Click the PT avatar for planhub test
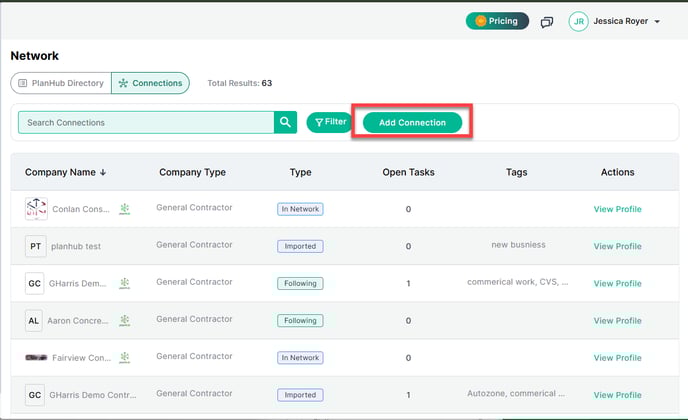688x420 pixels. [x=35, y=246]
